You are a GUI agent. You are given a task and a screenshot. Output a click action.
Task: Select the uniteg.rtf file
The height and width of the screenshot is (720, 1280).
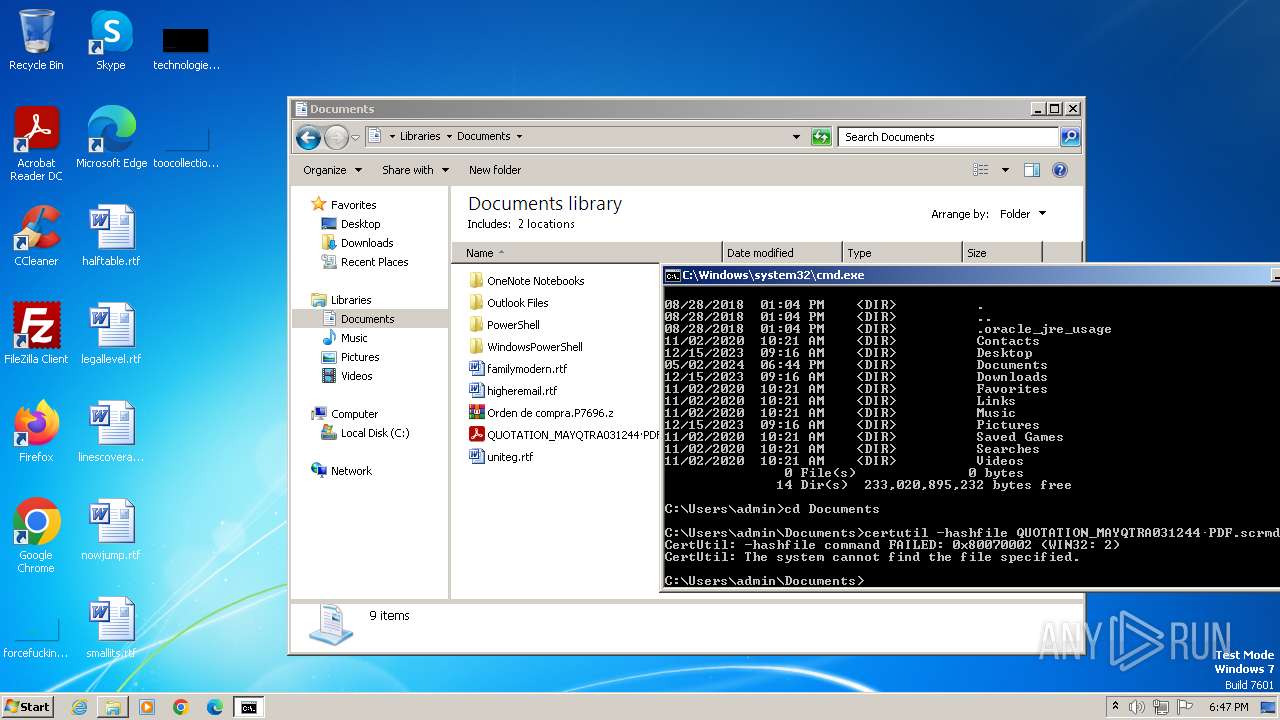pyautogui.click(x=502, y=457)
